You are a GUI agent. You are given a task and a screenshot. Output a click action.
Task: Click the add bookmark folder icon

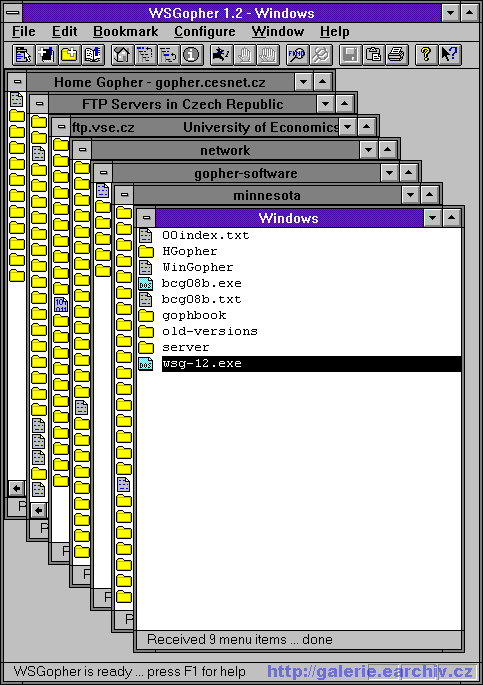pos(69,55)
